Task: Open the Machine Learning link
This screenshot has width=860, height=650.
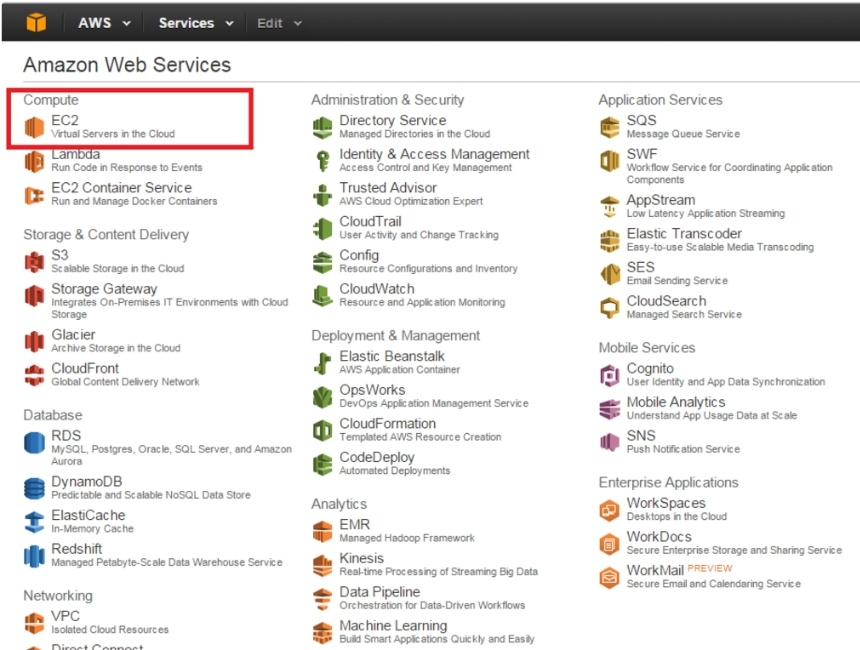Action: [393, 626]
